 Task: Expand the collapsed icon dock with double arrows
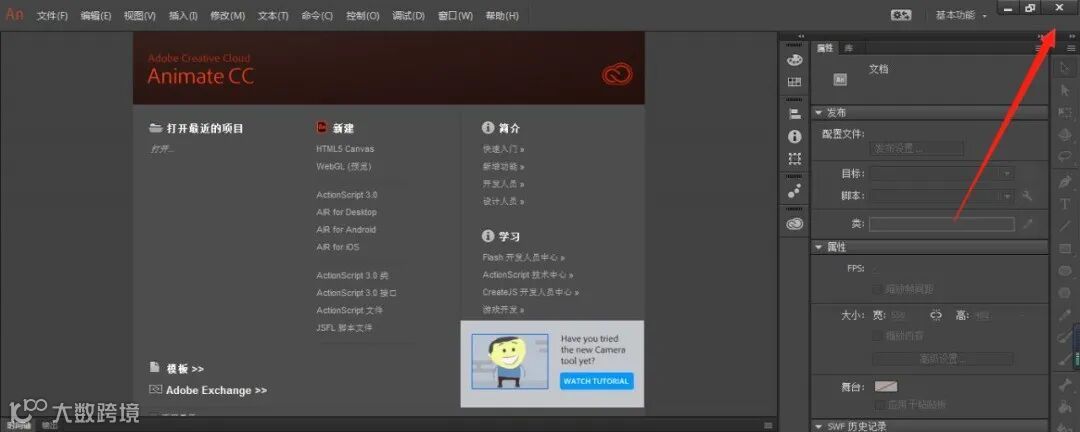(800, 36)
